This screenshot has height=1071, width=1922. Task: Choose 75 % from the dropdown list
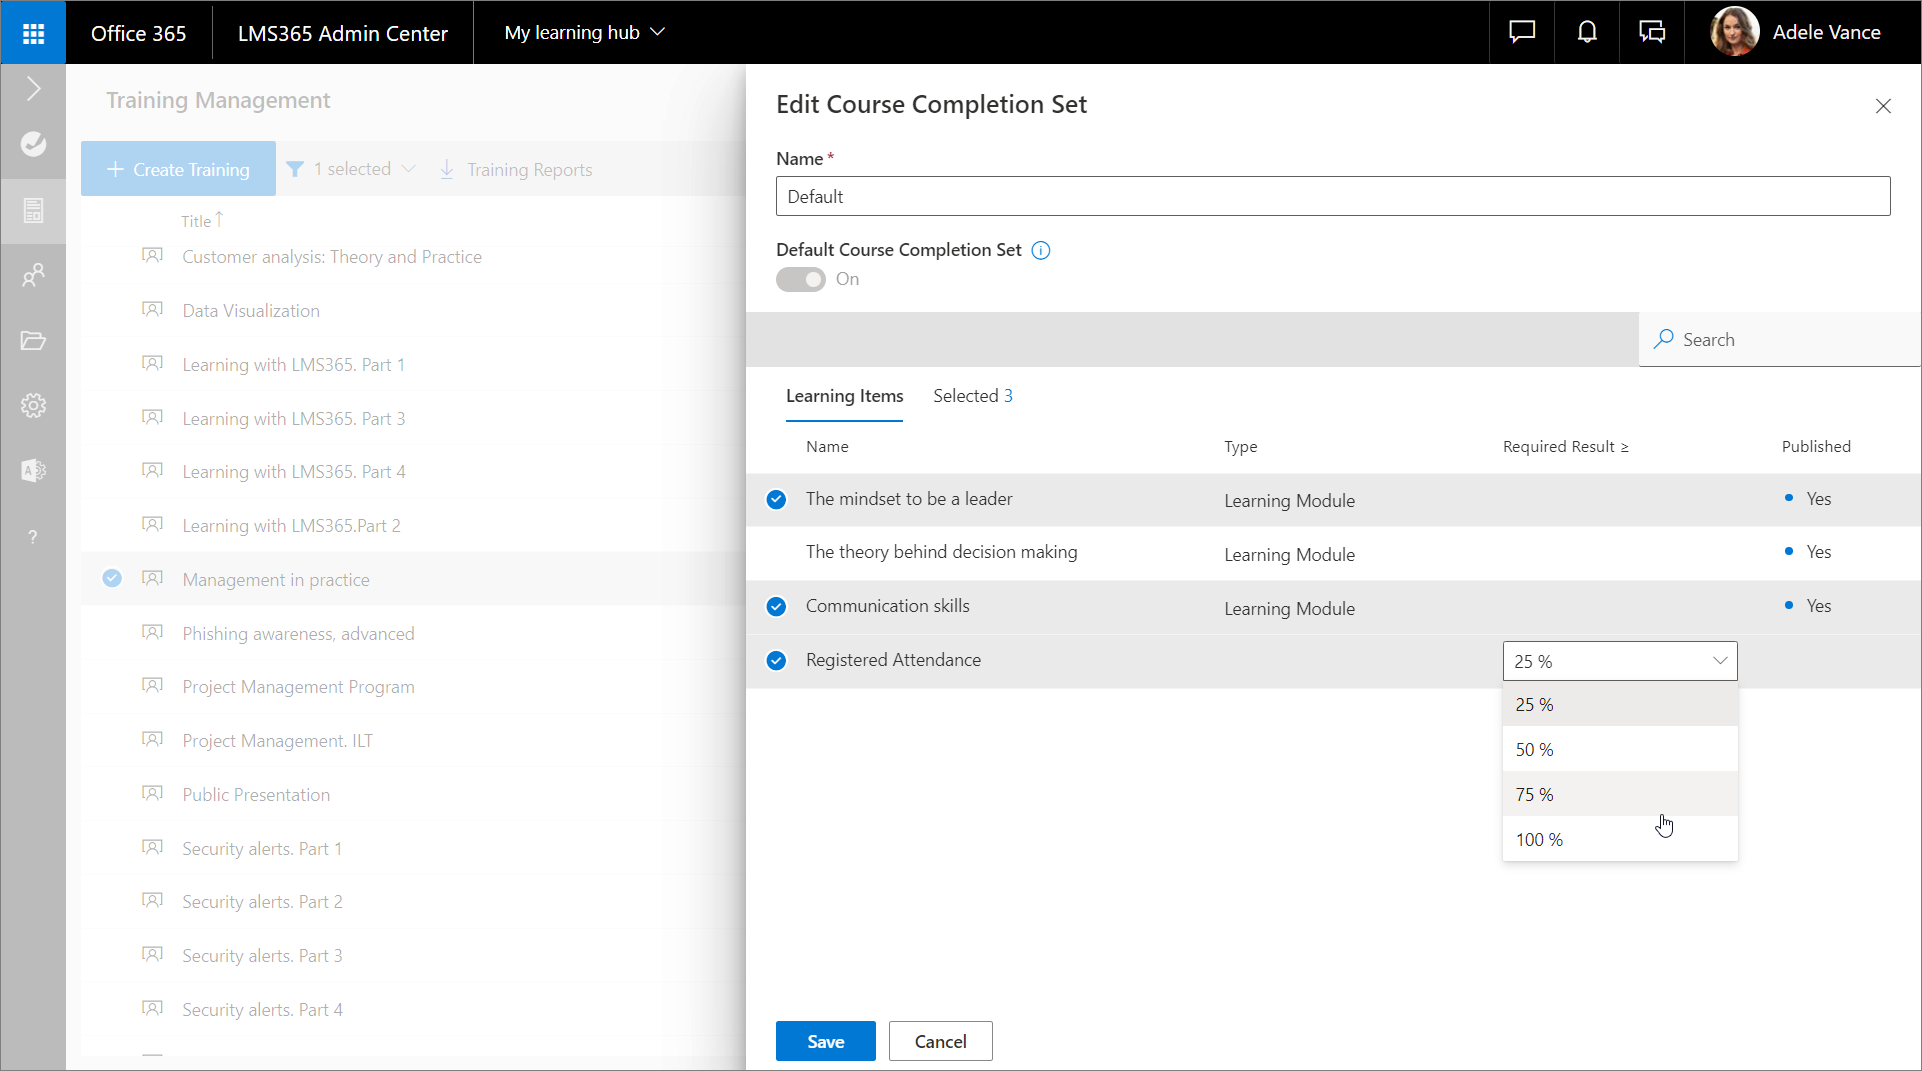pyautogui.click(x=1534, y=795)
